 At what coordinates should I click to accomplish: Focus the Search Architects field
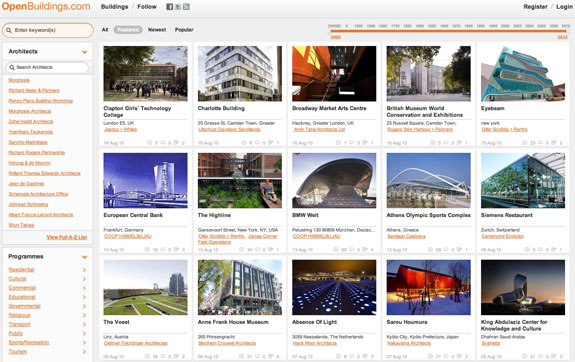click(x=47, y=67)
